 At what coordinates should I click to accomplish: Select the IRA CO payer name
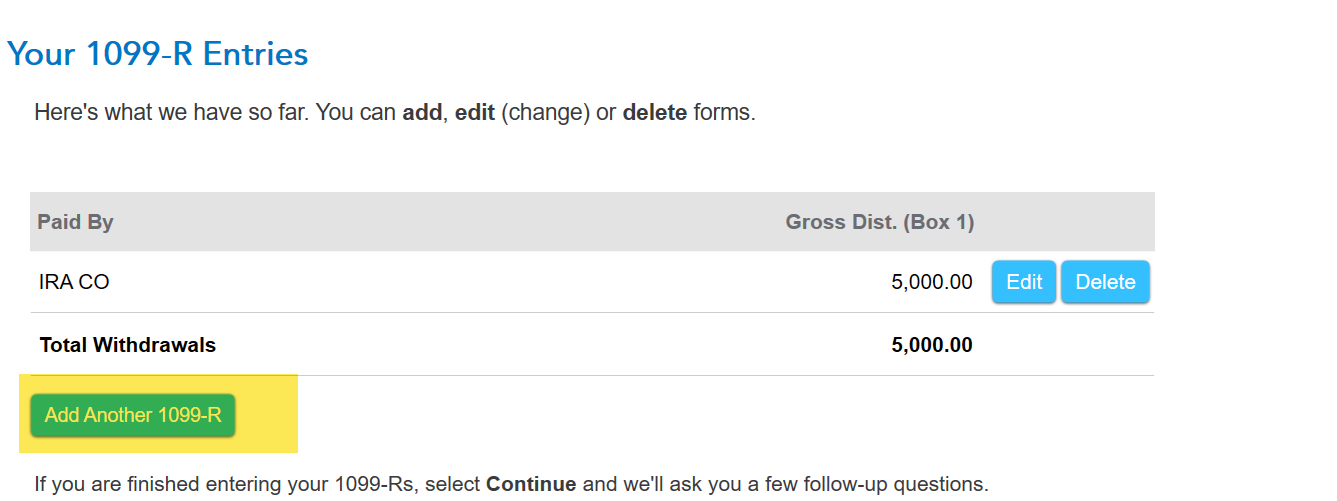click(x=74, y=282)
